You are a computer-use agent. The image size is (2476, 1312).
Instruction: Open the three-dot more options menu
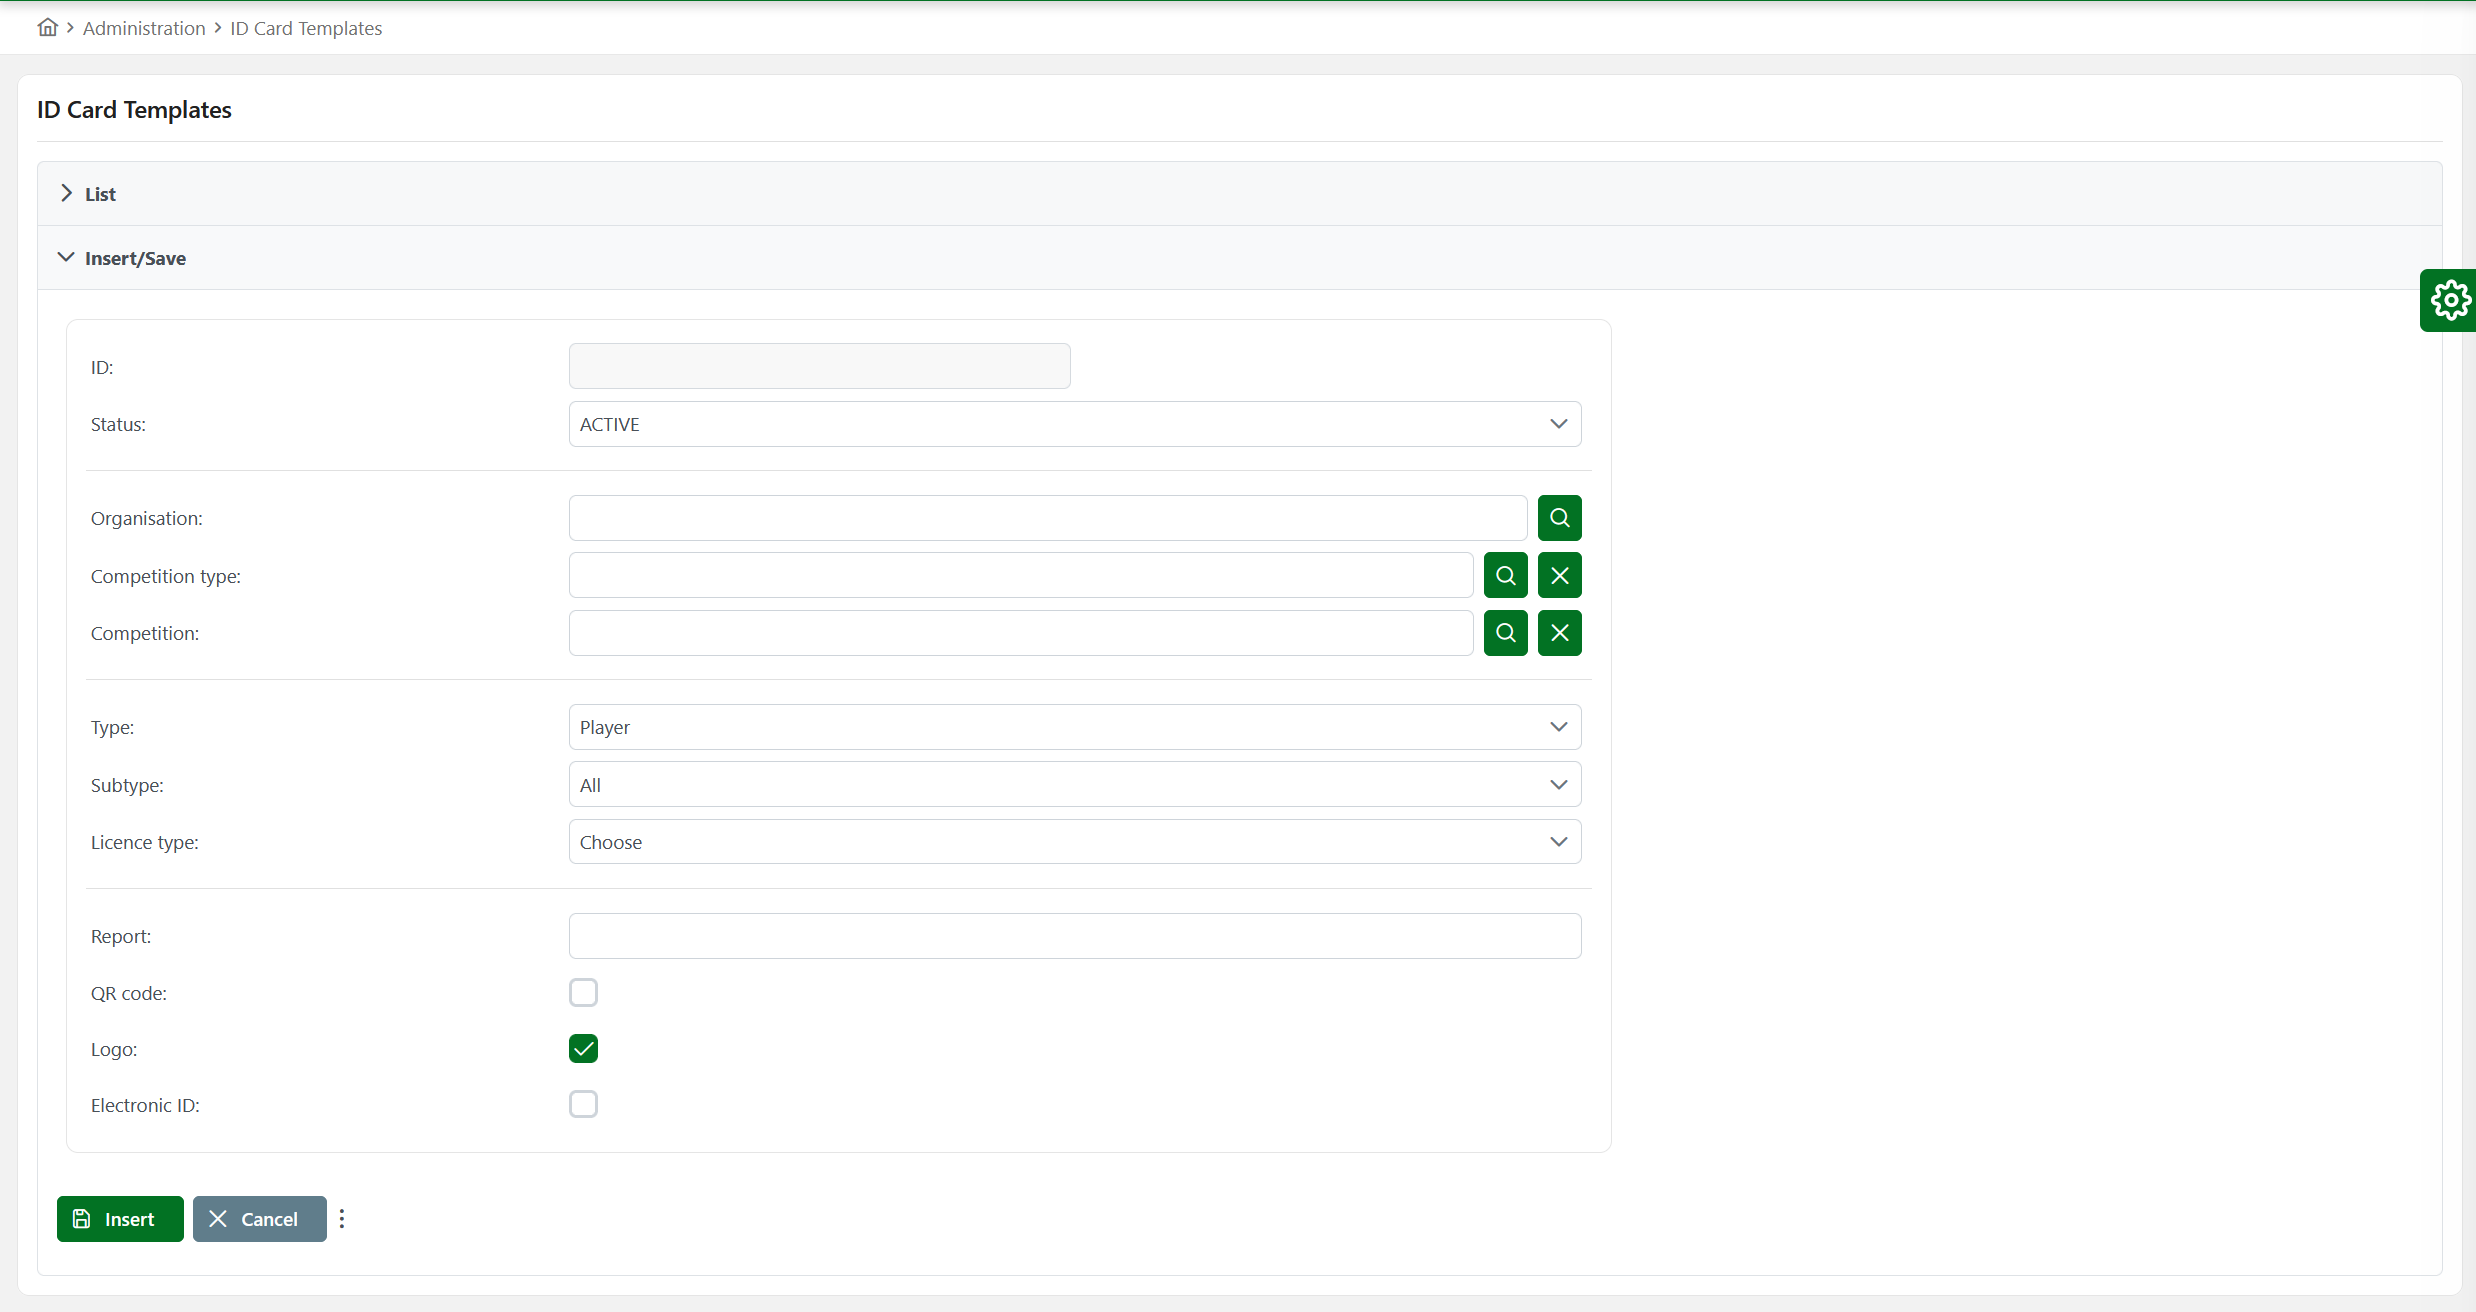pyautogui.click(x=342, y=1219)
